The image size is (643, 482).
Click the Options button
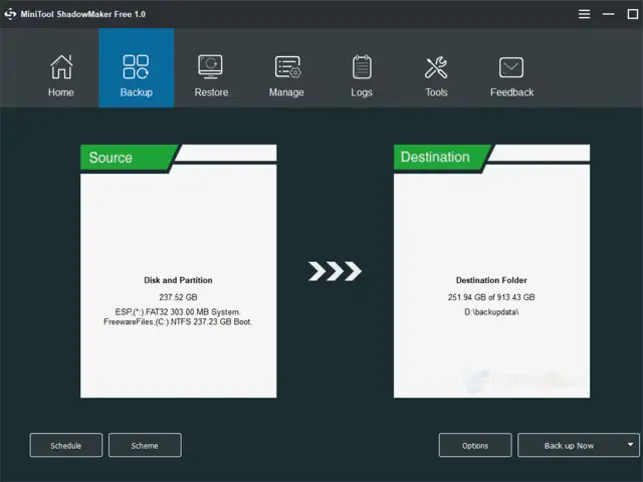(475, 445)
